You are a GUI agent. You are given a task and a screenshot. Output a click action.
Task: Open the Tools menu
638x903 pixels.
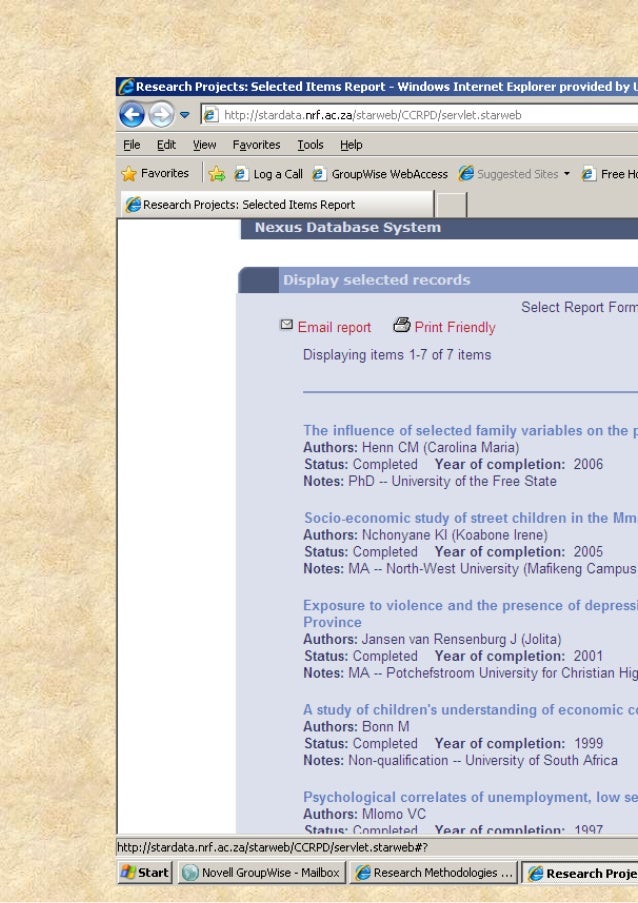(x=310, y=145)
